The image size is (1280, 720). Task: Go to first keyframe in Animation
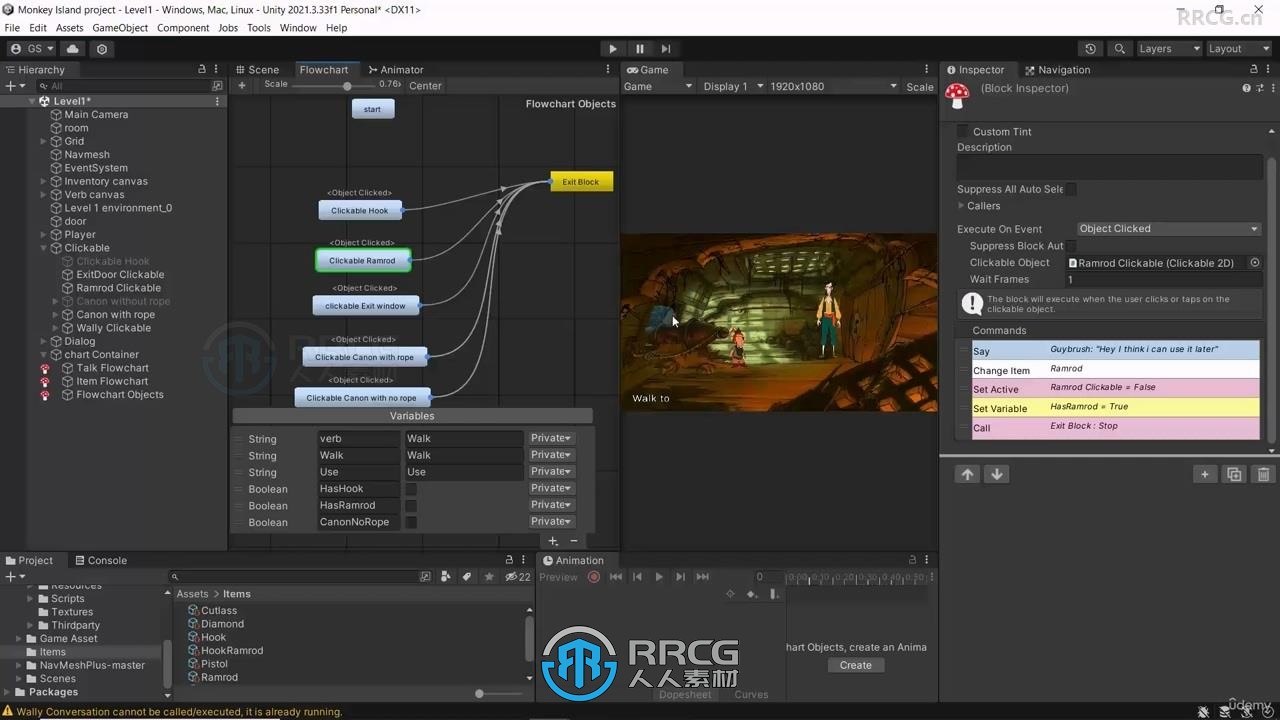pyautogui.click(x=616, y=577)
